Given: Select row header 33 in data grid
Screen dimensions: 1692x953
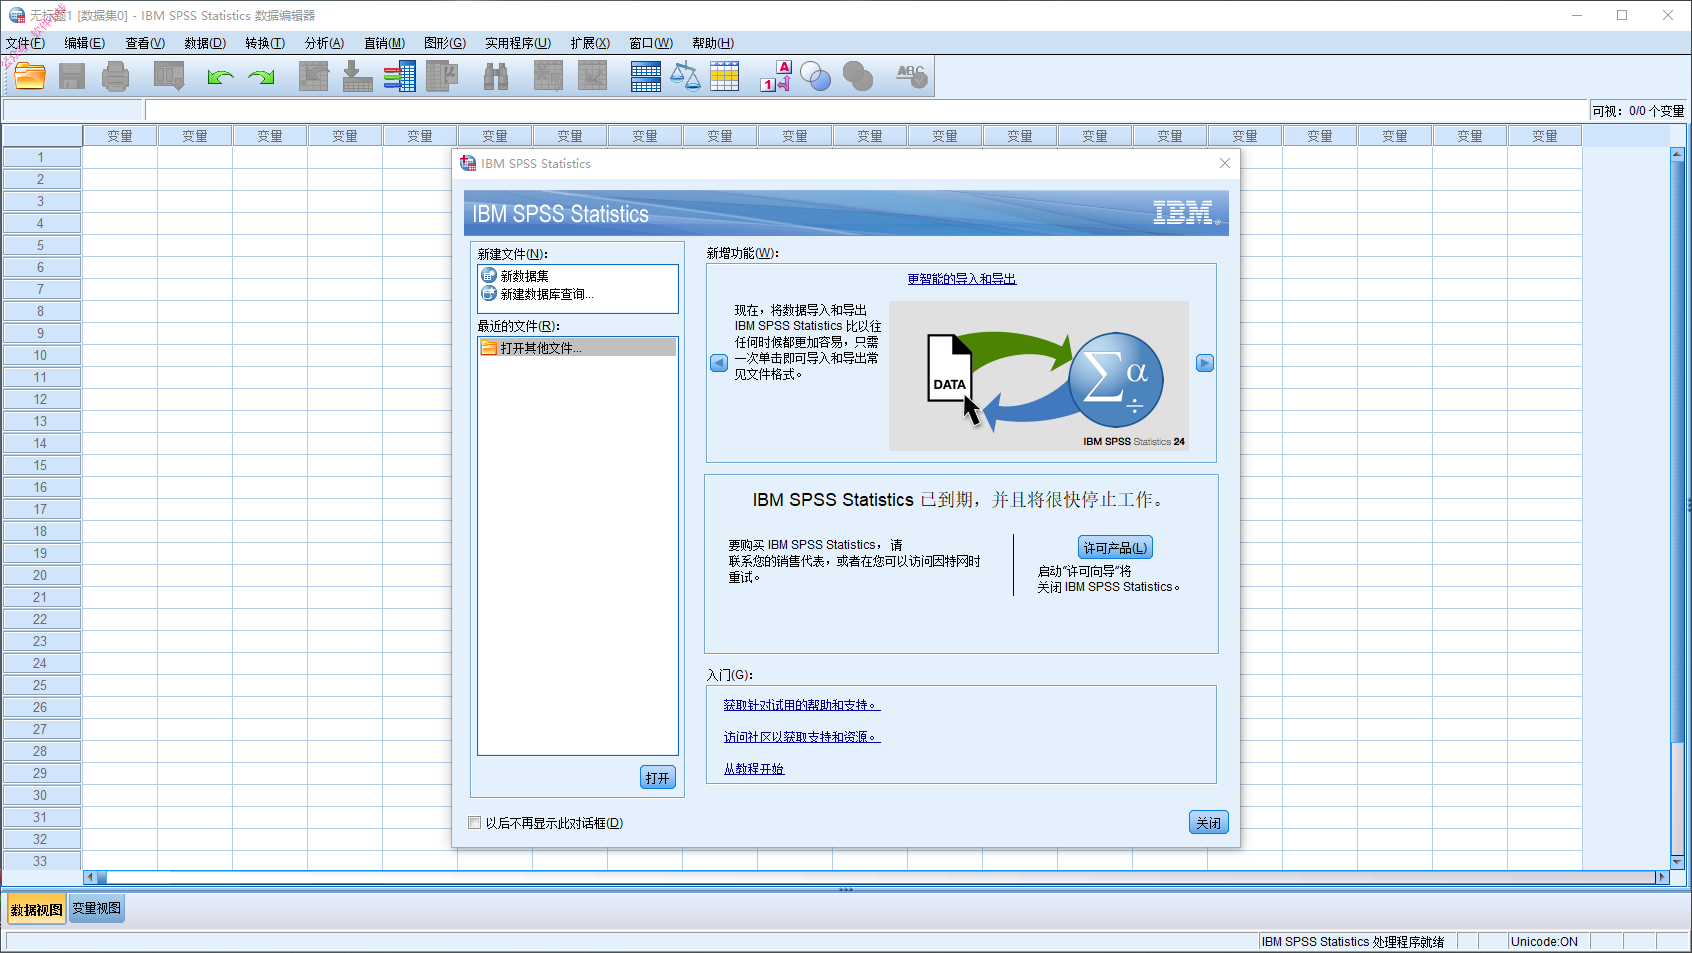Looking at the screenshot, I should click(x=41, y=861).
